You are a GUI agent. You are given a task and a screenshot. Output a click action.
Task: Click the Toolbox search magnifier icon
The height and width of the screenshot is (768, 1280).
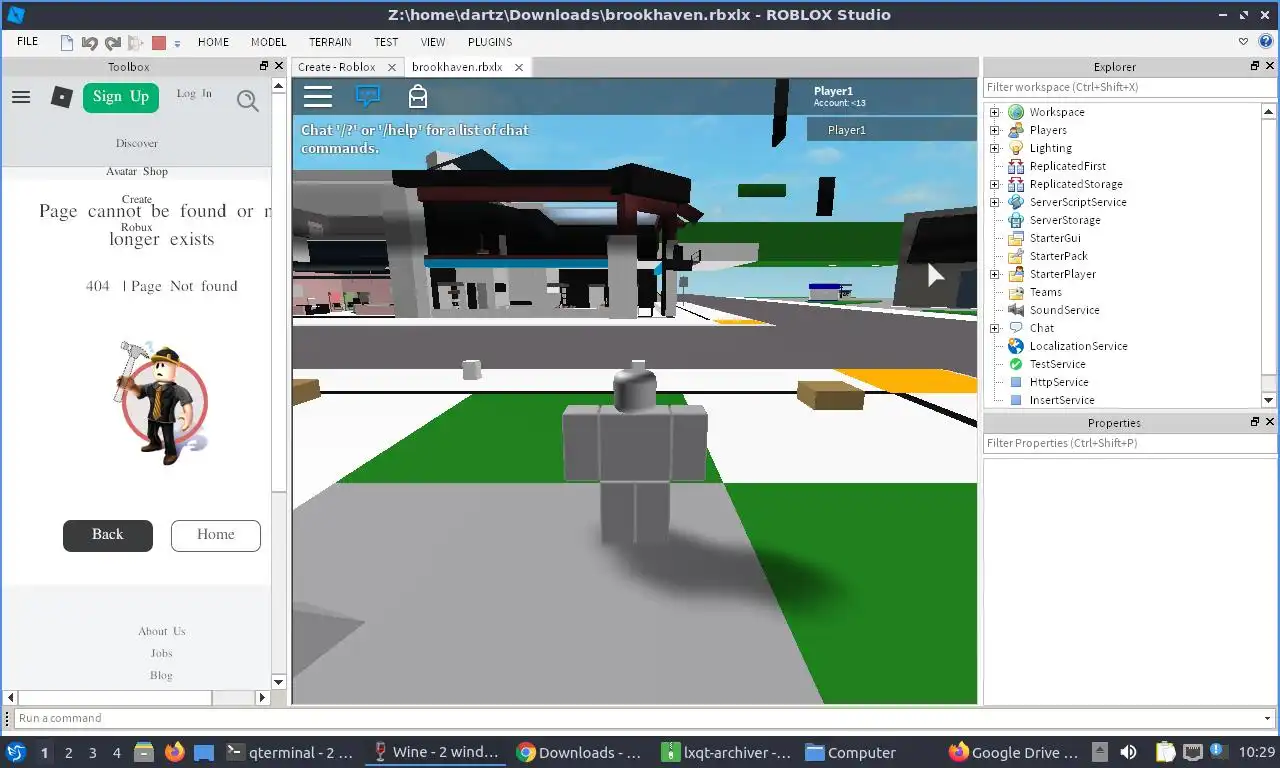click(248, 100)
